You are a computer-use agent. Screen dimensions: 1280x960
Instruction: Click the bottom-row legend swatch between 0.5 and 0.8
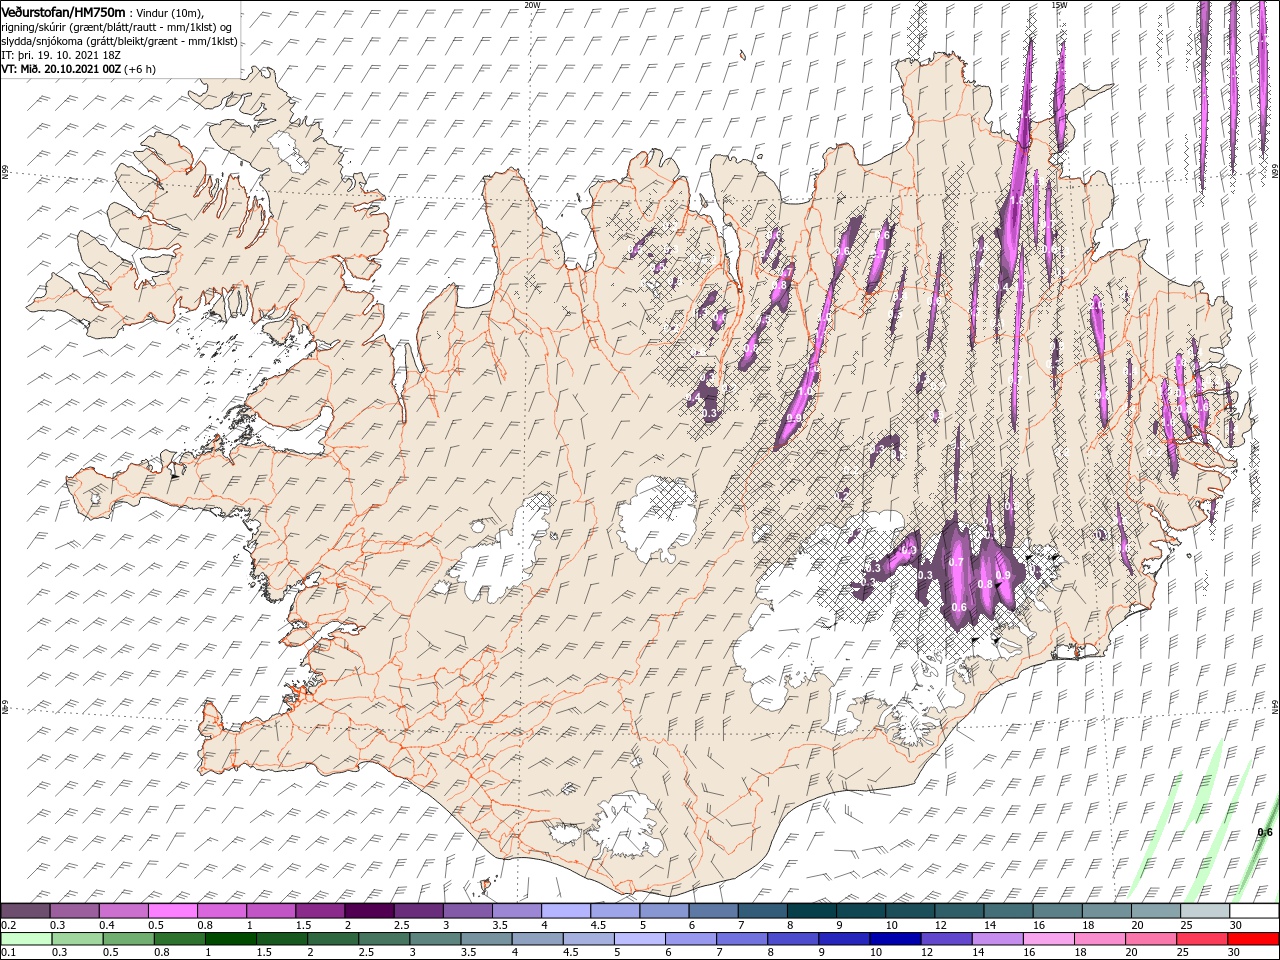coord(128,939)
